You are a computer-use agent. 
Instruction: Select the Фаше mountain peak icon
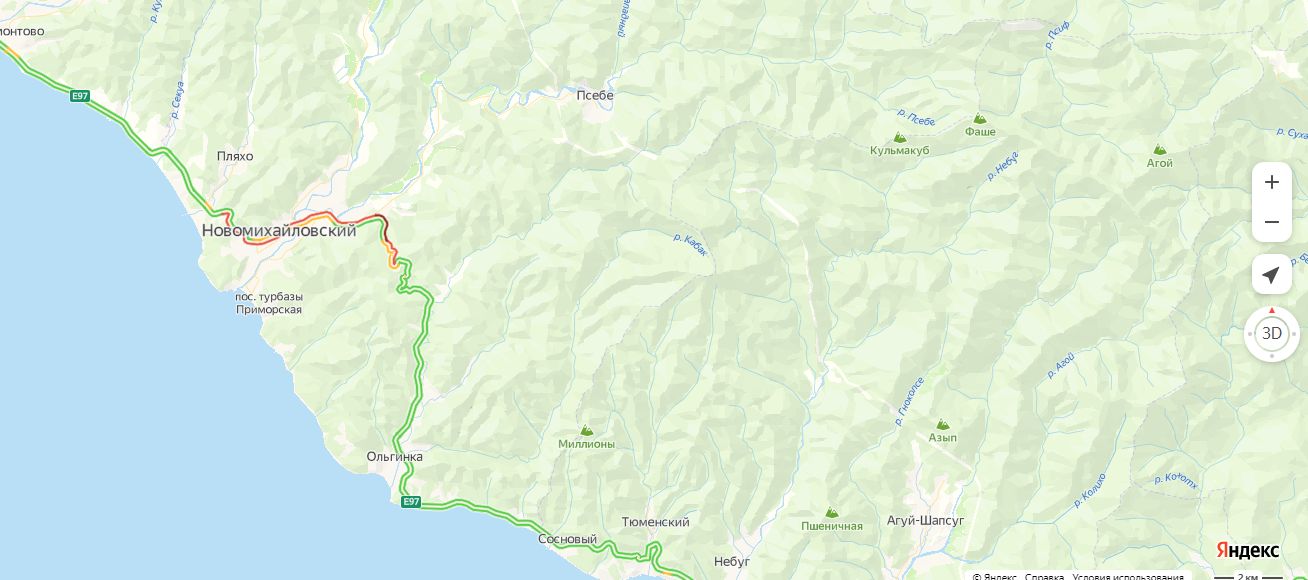coord(980,118)
